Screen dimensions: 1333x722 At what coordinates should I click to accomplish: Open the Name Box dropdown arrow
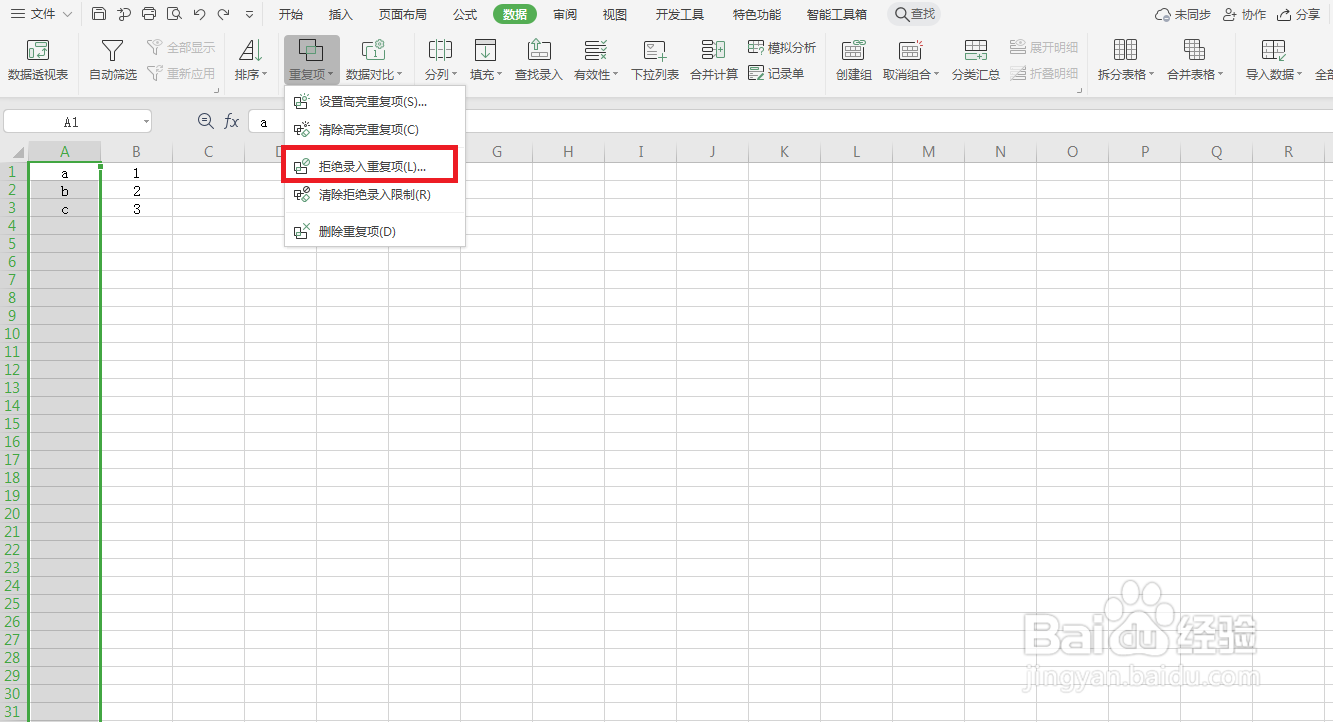pyautogui.click(x=146, y=122)
